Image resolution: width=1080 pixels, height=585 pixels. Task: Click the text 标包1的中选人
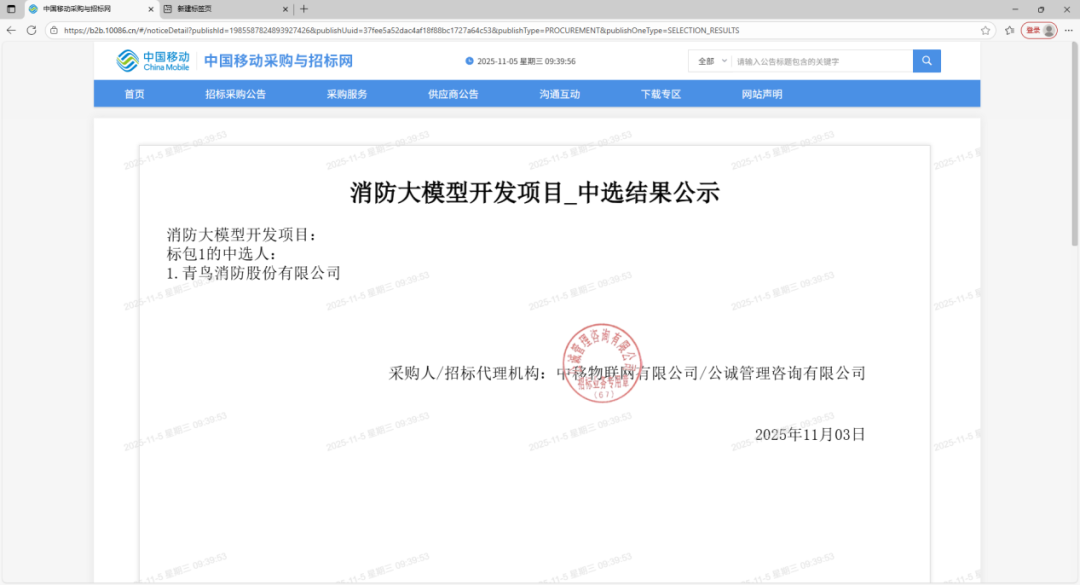[x=217, y=254]
